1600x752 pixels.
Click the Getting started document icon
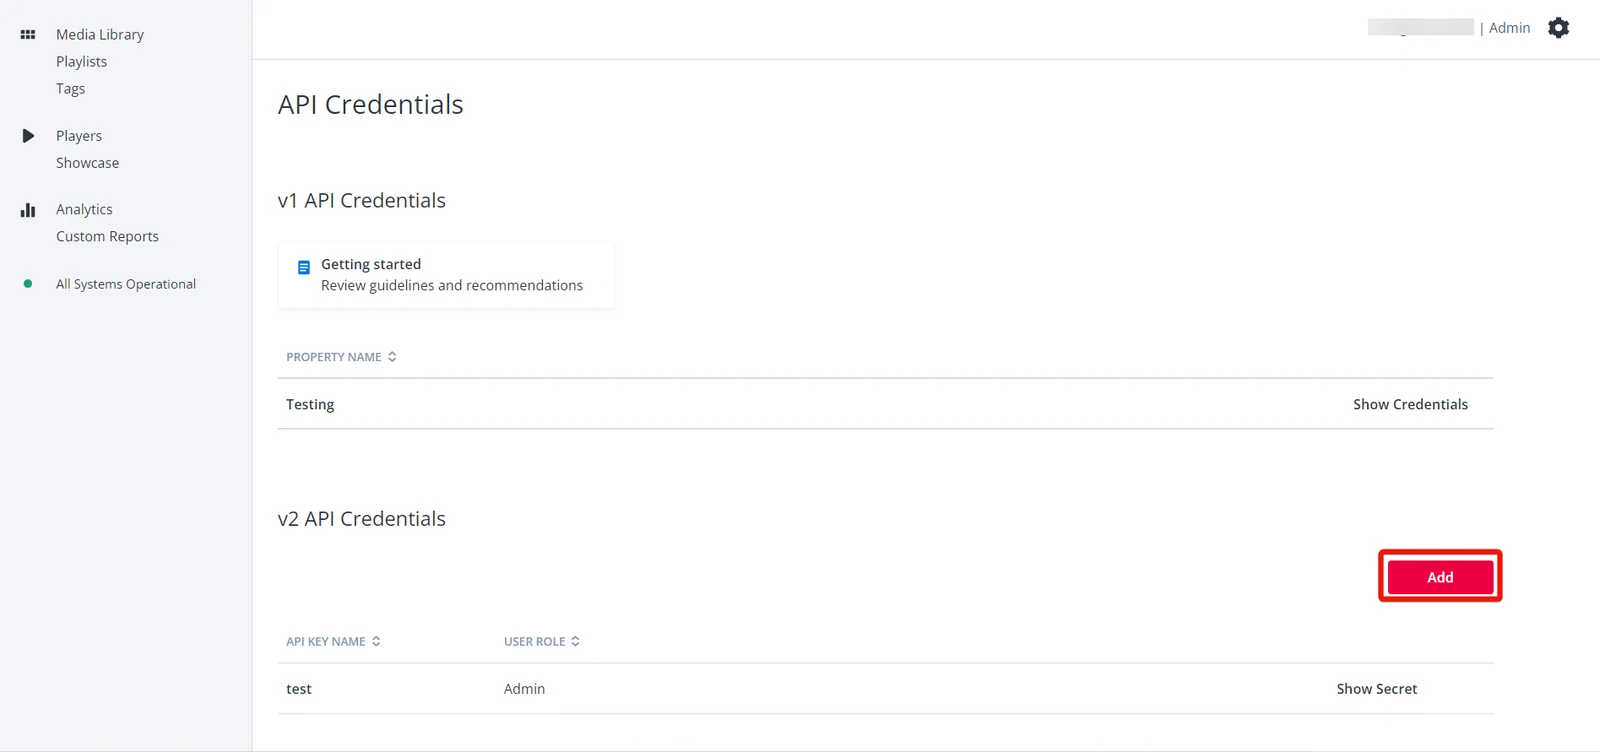(x=304, y=267)
